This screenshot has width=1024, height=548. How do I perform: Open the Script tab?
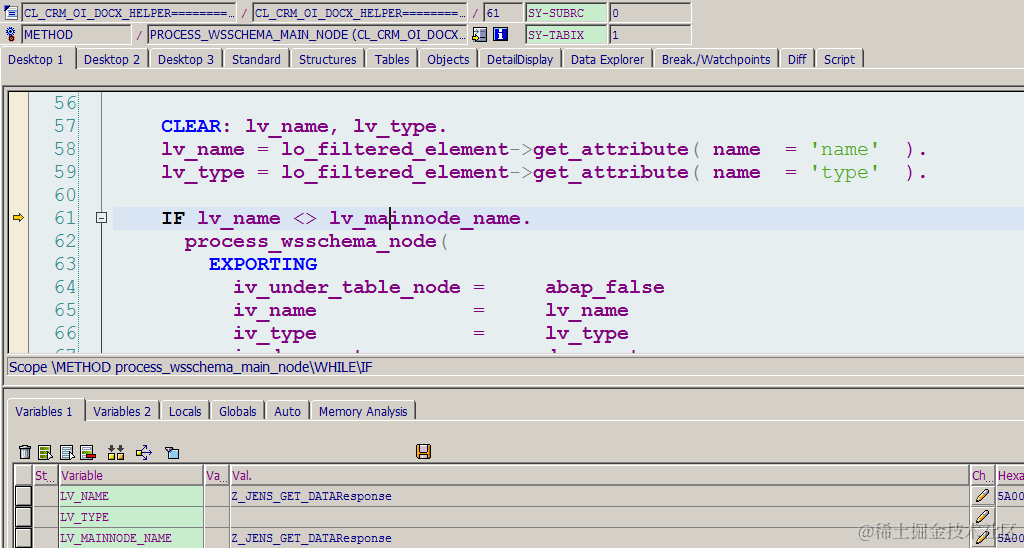[x=839, y=59]
